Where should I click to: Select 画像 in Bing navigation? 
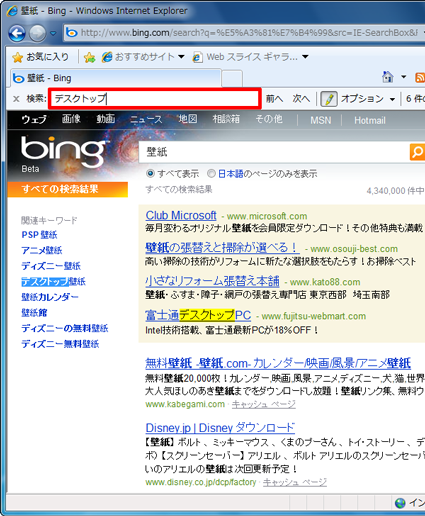(x=71, y=119)
